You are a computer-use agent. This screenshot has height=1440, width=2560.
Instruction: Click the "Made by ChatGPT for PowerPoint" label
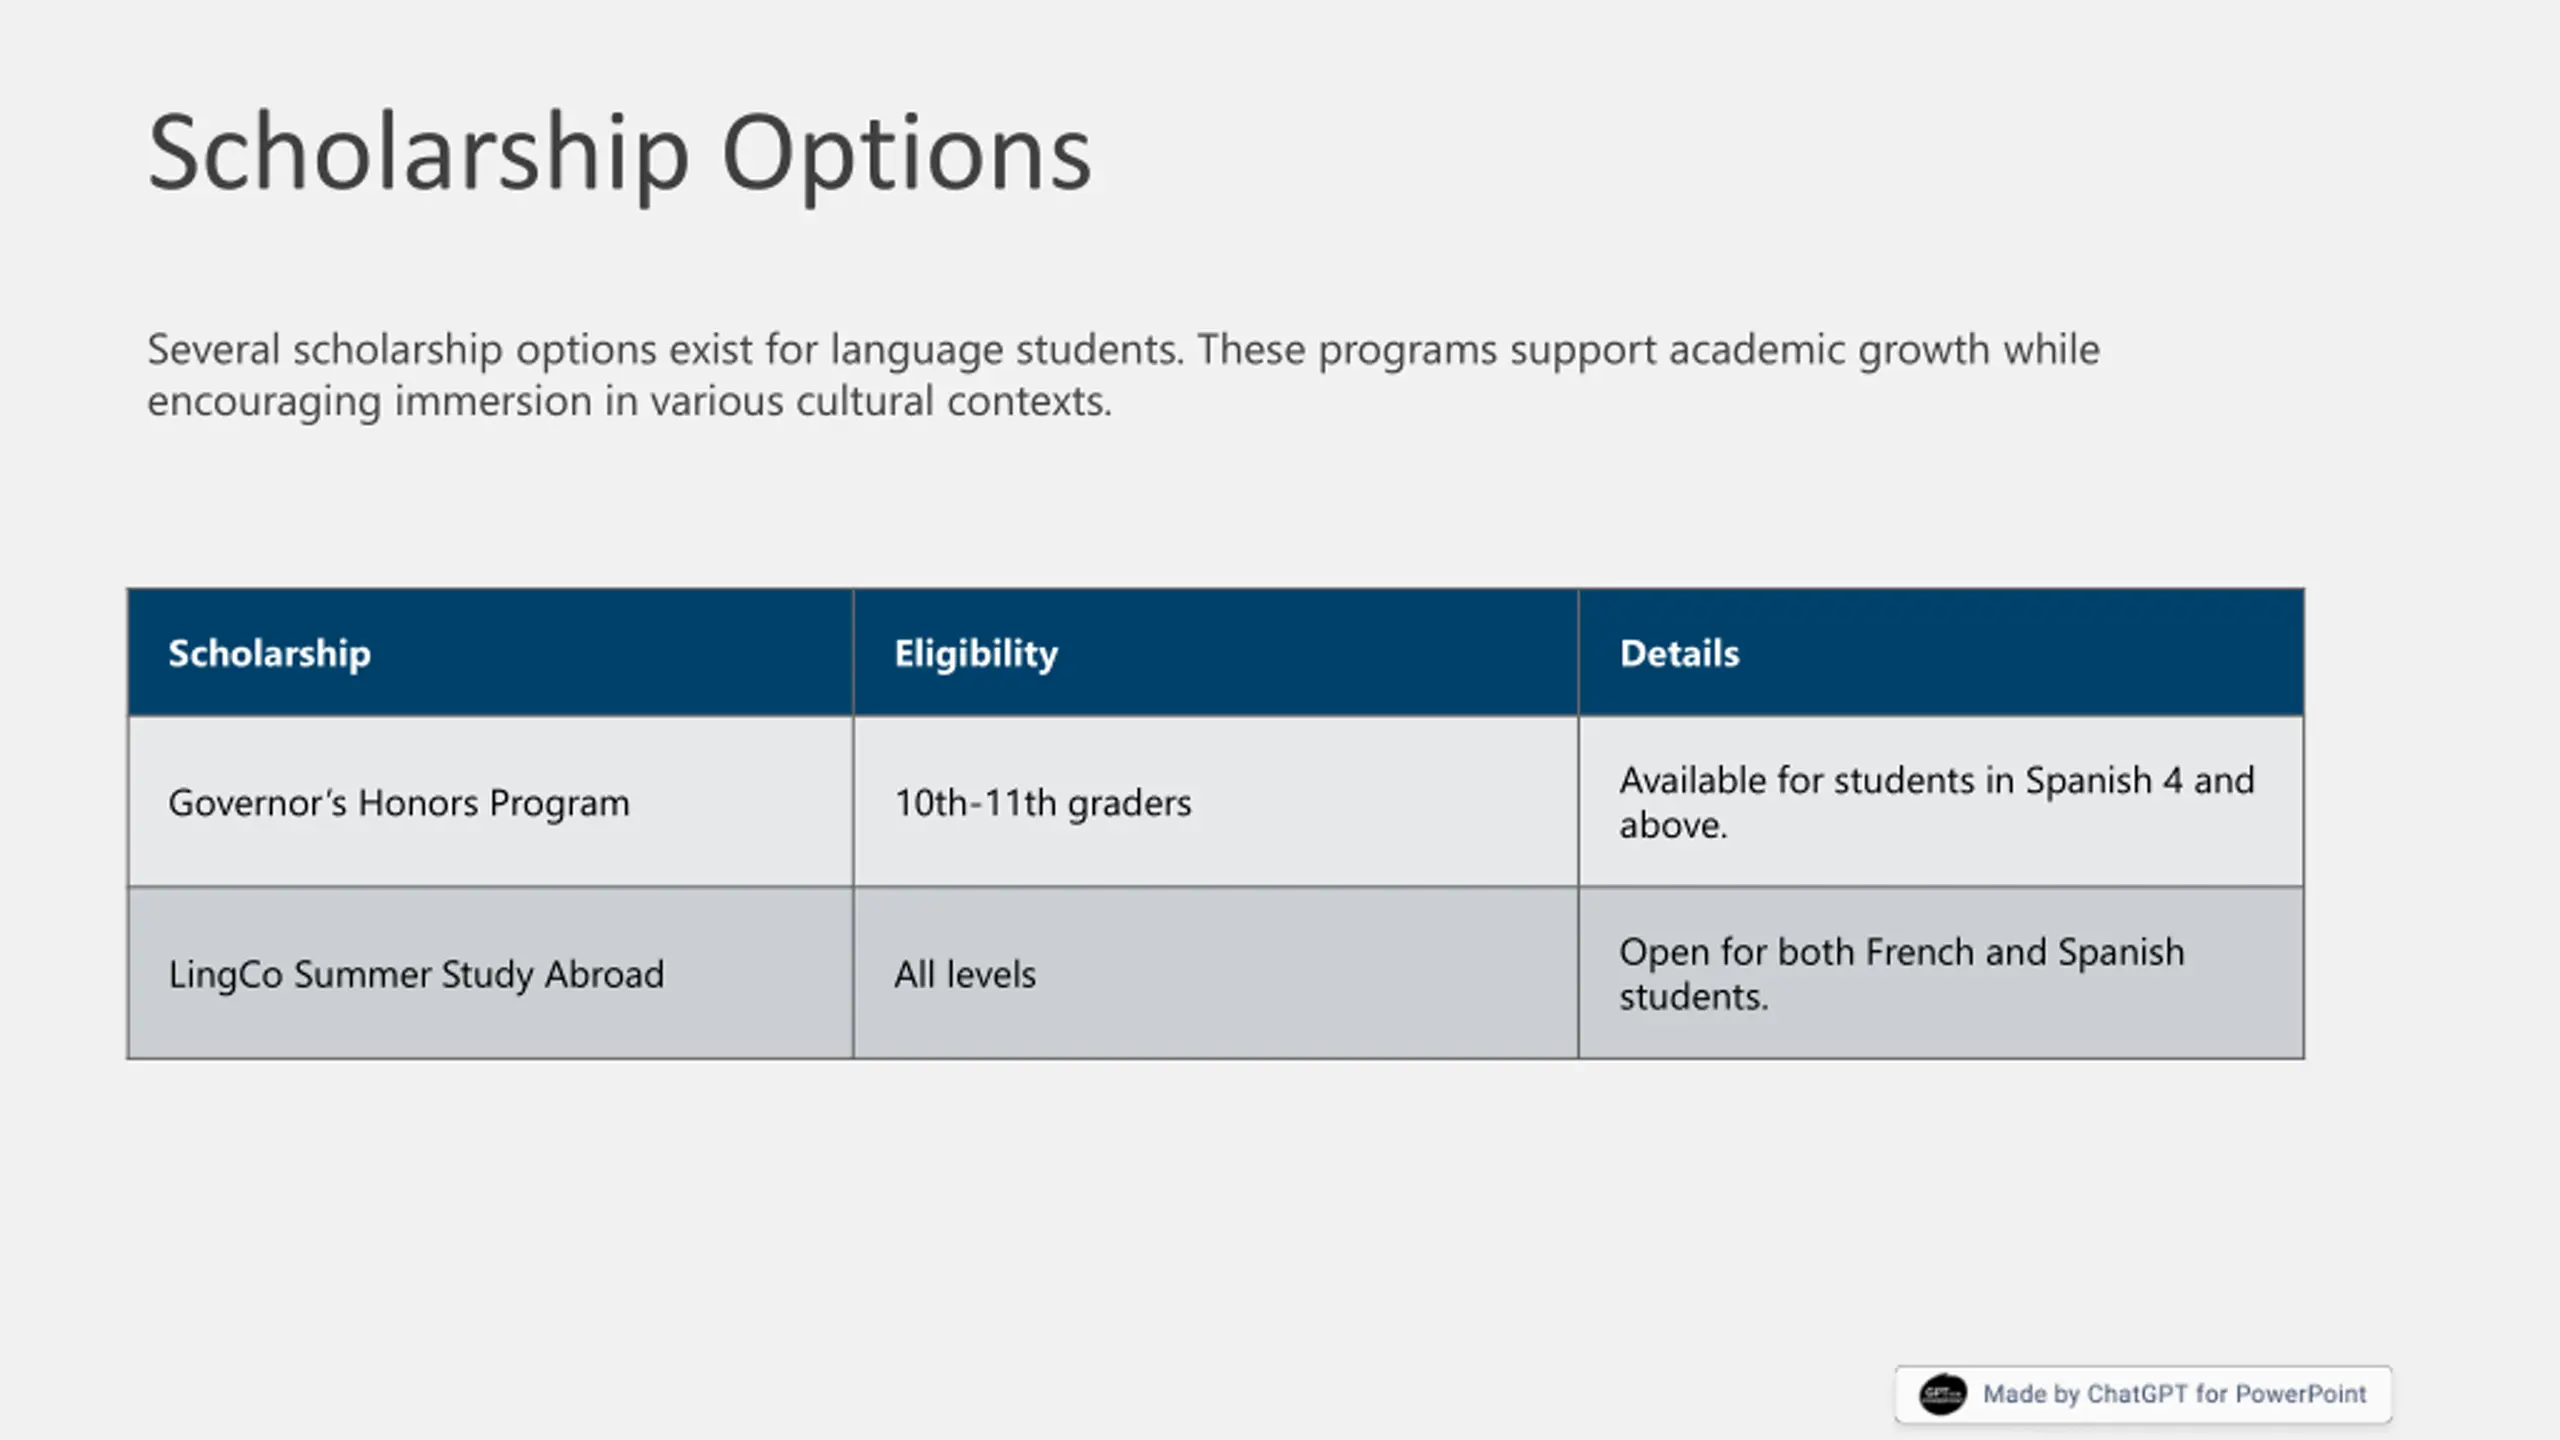click(x=2174, y=1394)
